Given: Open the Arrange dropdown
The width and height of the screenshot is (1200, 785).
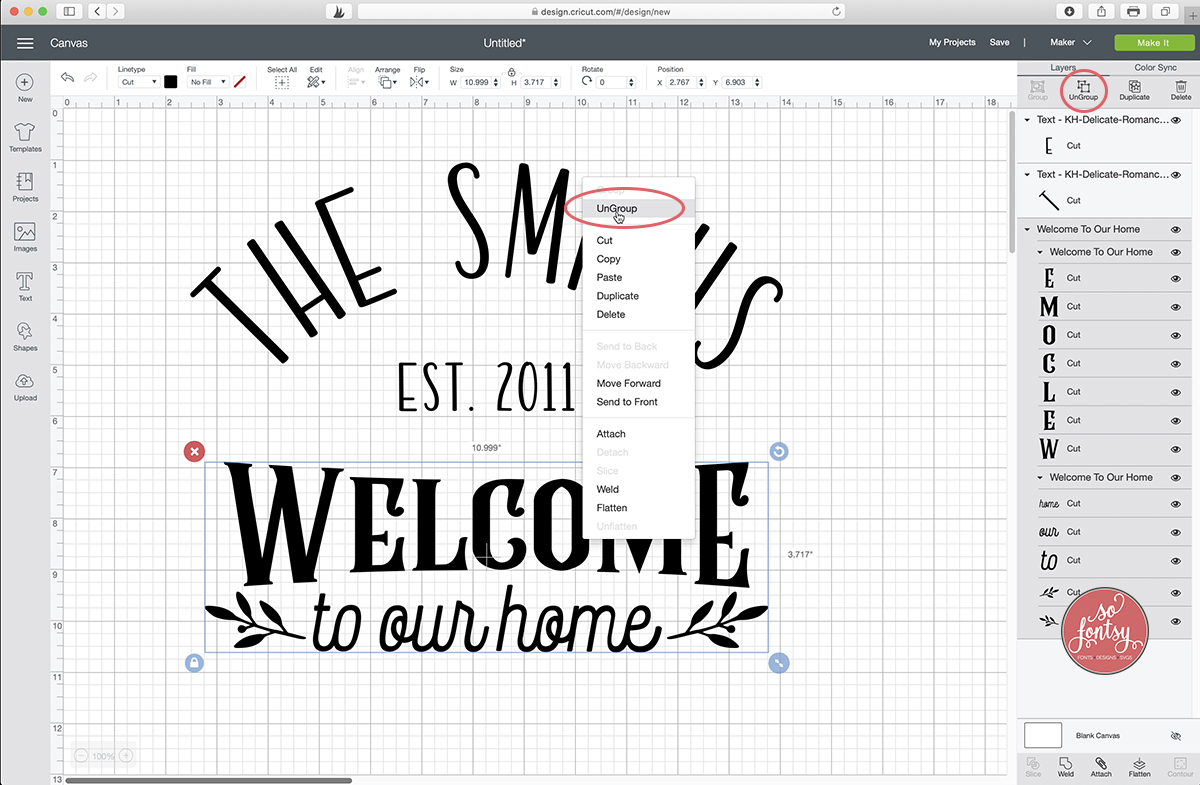Looking at the screenshot, I should point(386,82).
